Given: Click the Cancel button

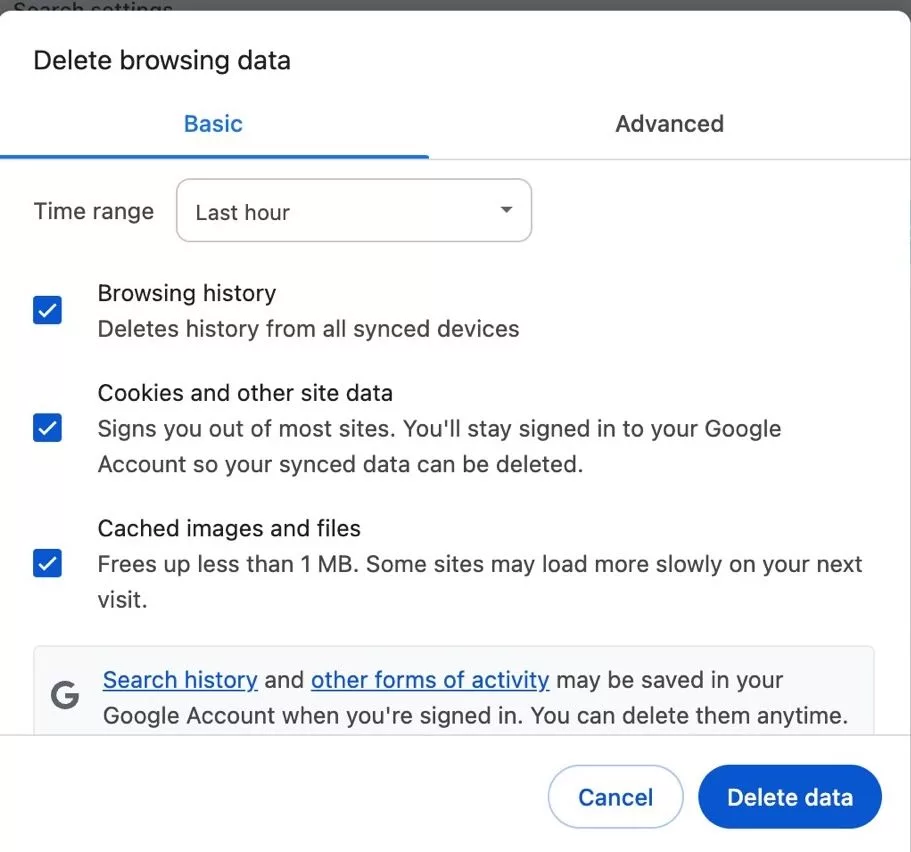Looking at the screenshot, I should point(615,797).
